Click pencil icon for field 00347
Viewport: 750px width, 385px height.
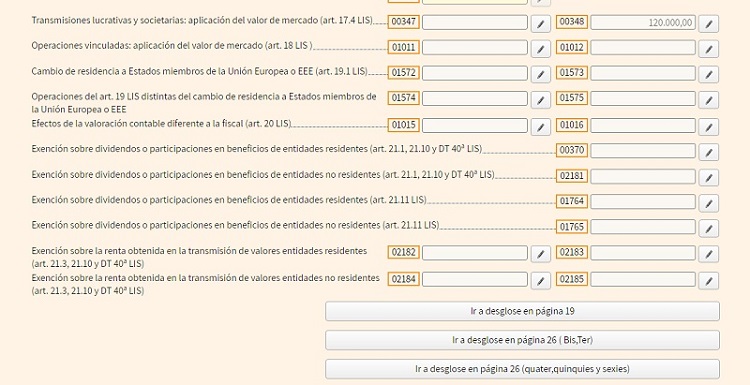[540, 23]
